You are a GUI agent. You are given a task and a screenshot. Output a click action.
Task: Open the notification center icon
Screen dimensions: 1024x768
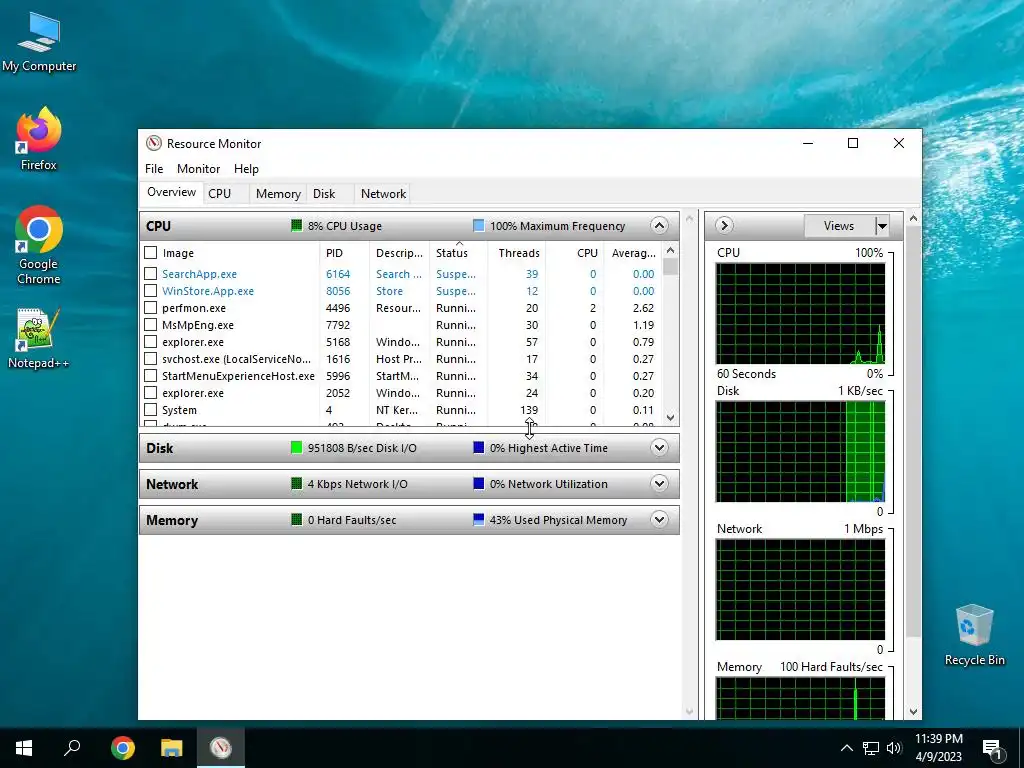pyautogui.click(x=991, y=749)
